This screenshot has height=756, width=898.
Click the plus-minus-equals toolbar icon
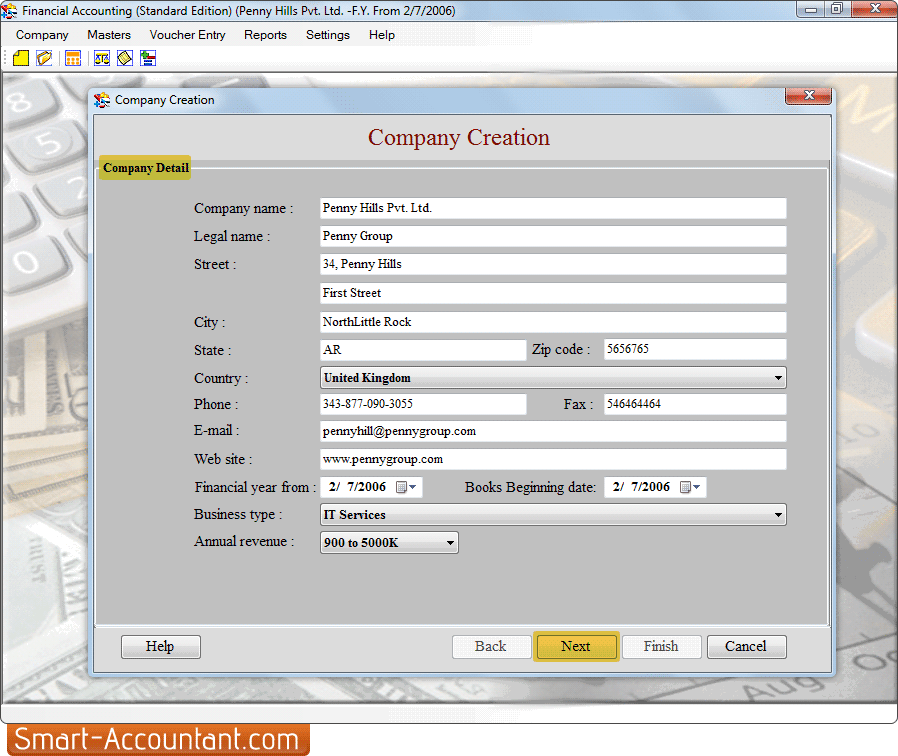148,58
